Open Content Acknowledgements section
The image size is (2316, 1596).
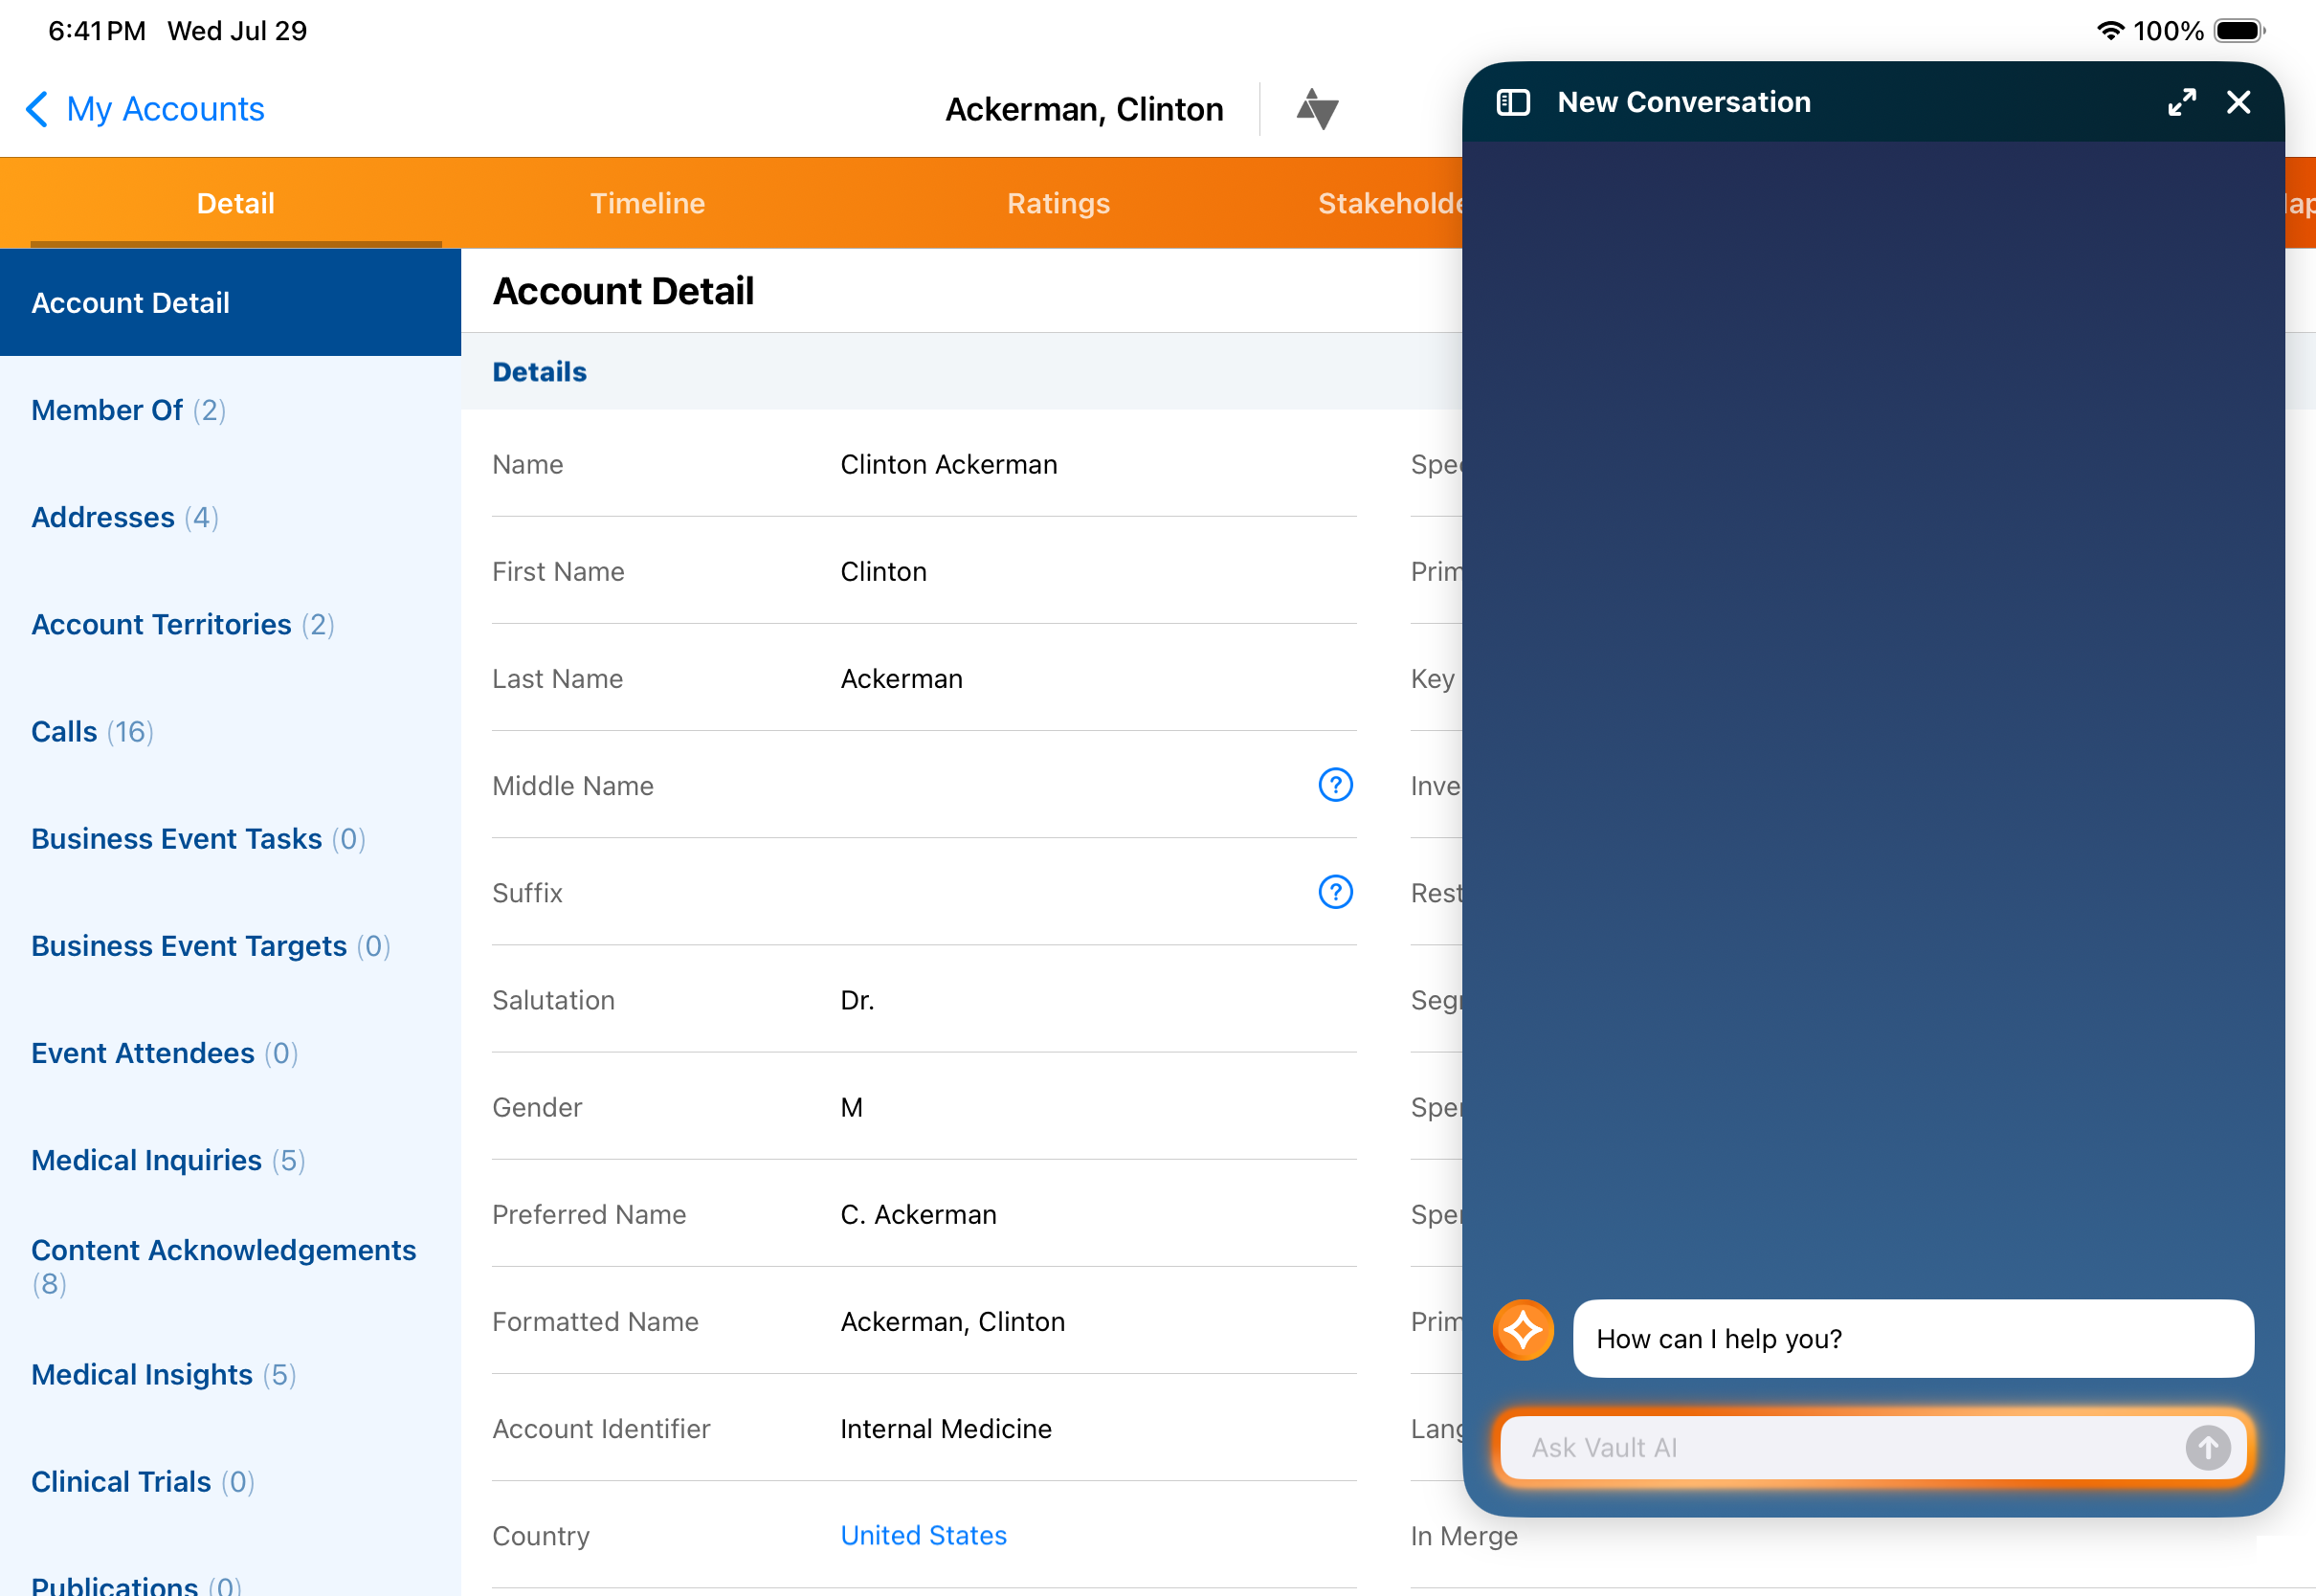230,1266
